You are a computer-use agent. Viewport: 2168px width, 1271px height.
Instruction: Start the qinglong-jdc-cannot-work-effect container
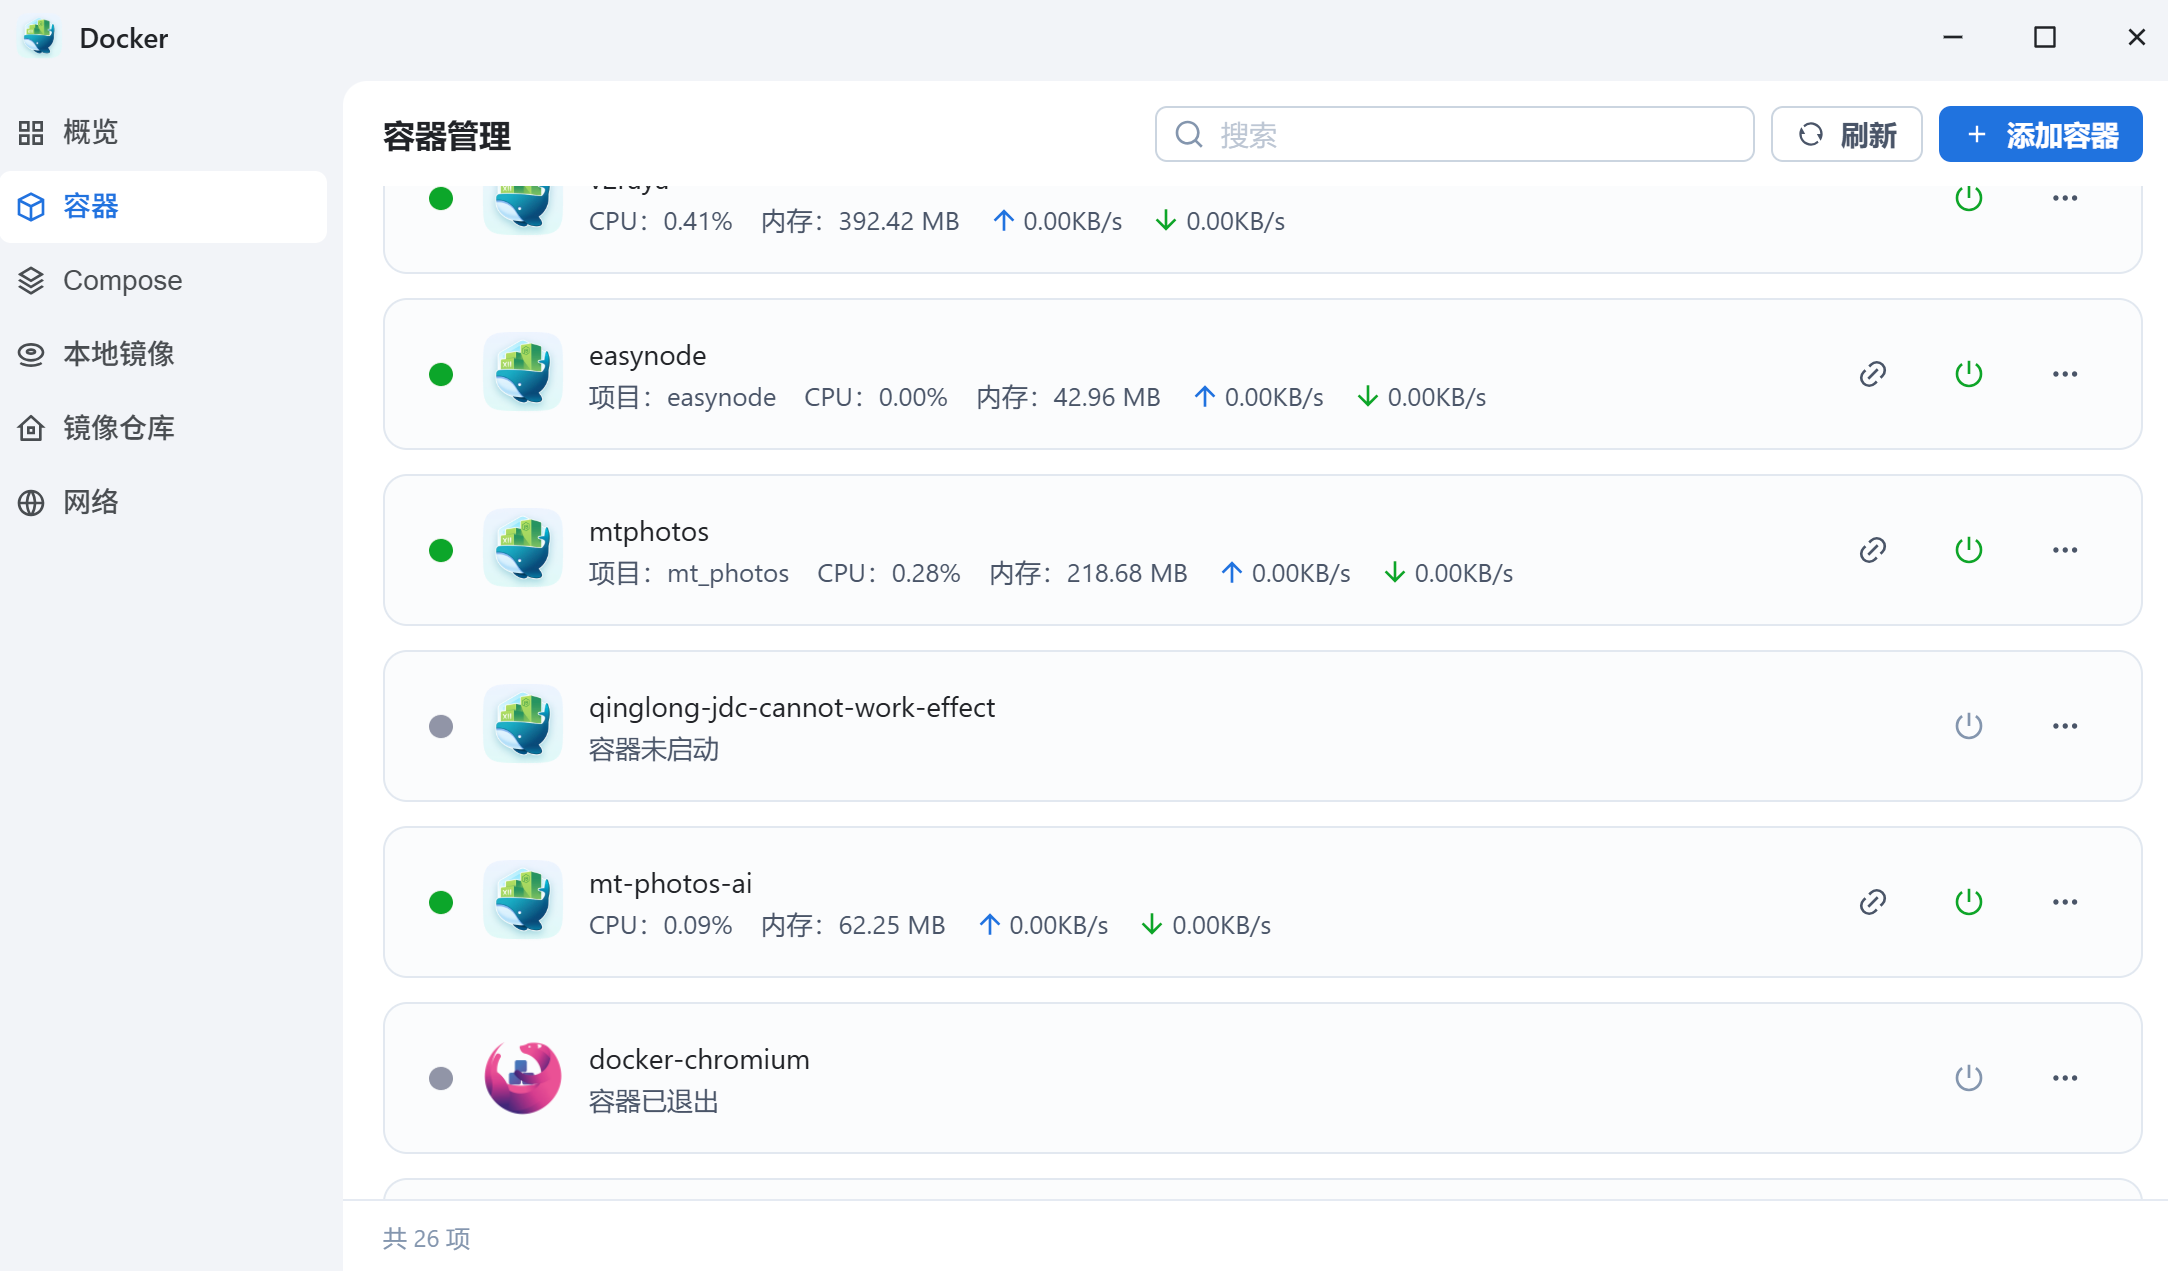pyautogui.click(x=1969, y=726)
